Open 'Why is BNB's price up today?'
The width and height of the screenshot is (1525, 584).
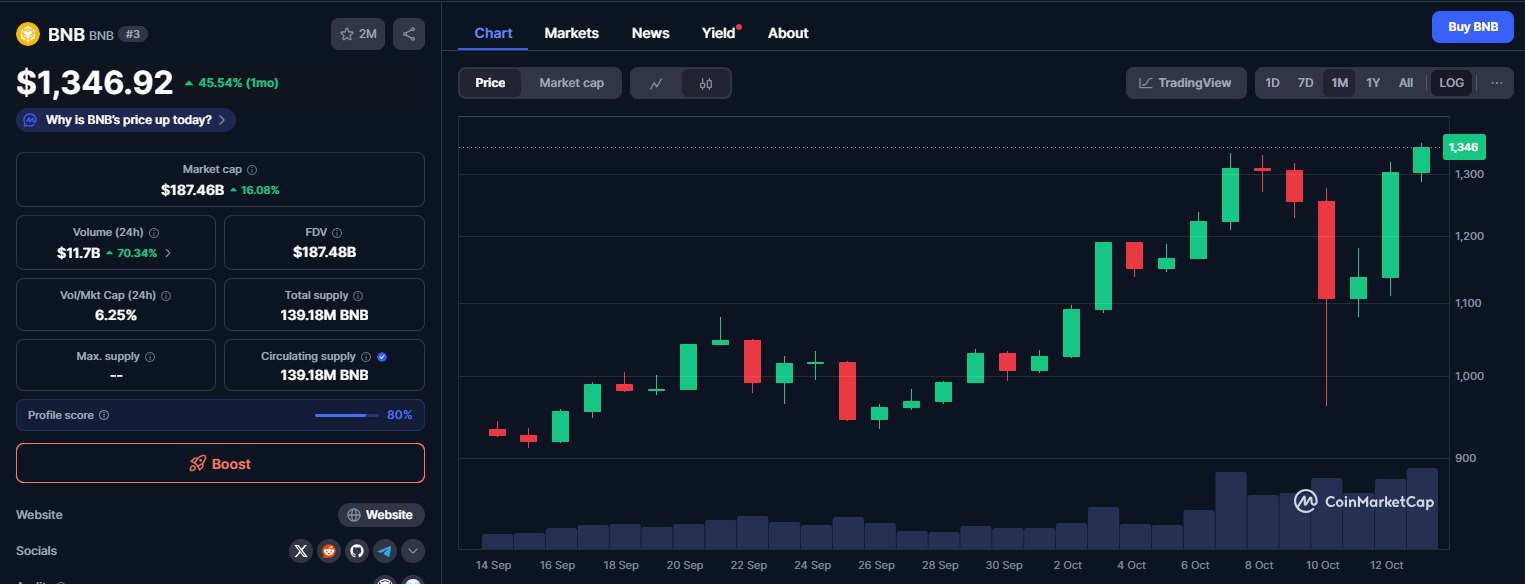[127, 120]
